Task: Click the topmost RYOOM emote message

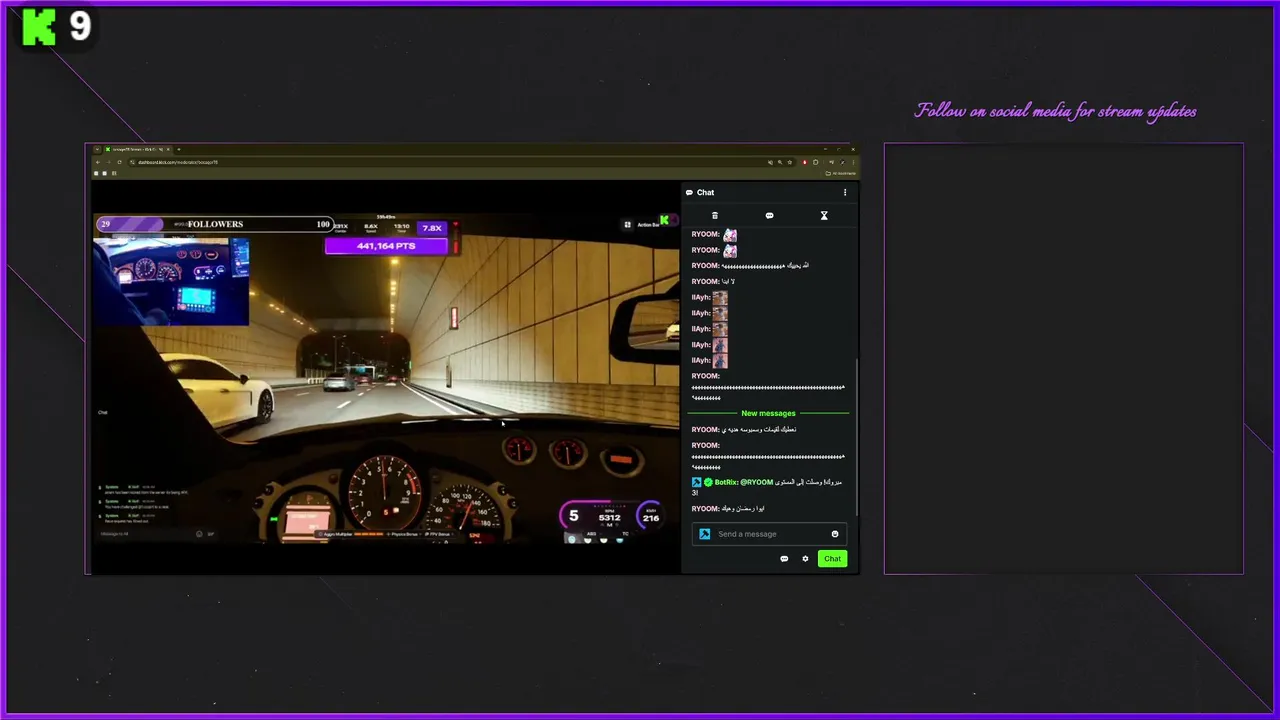Action: (714, 234)
